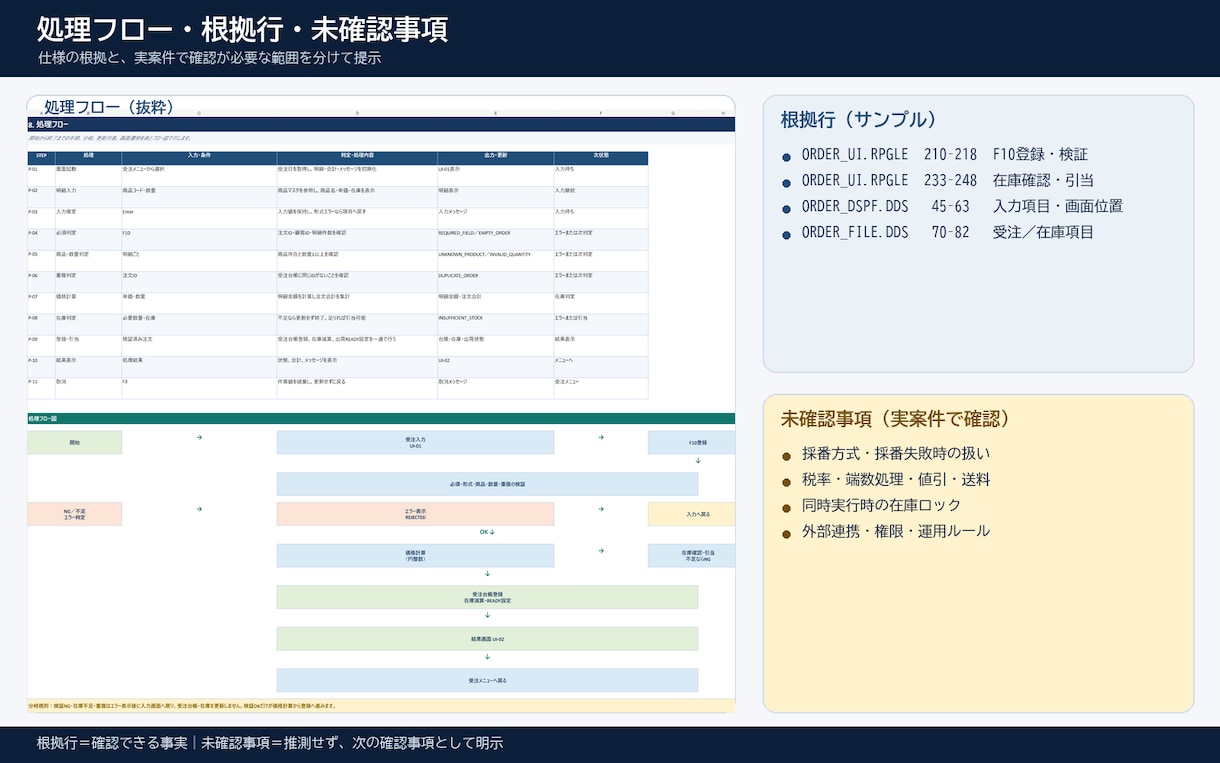Click the heading 根拠行（サンプル）

click(x=859, y=119)
